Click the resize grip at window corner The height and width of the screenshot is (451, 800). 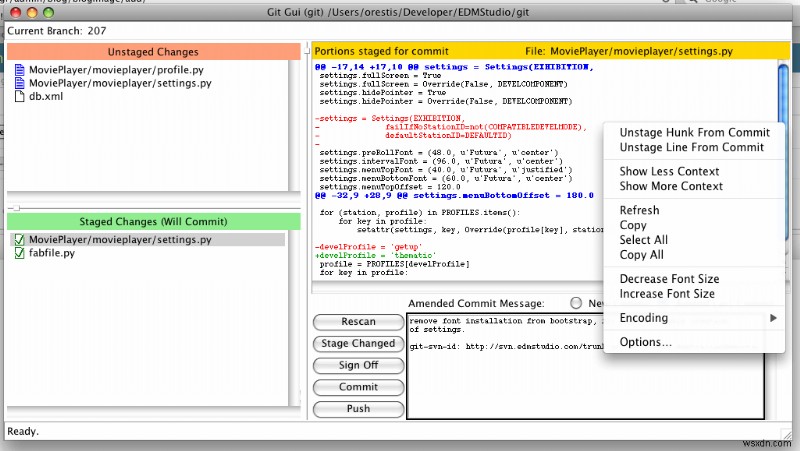pos(788,433)
